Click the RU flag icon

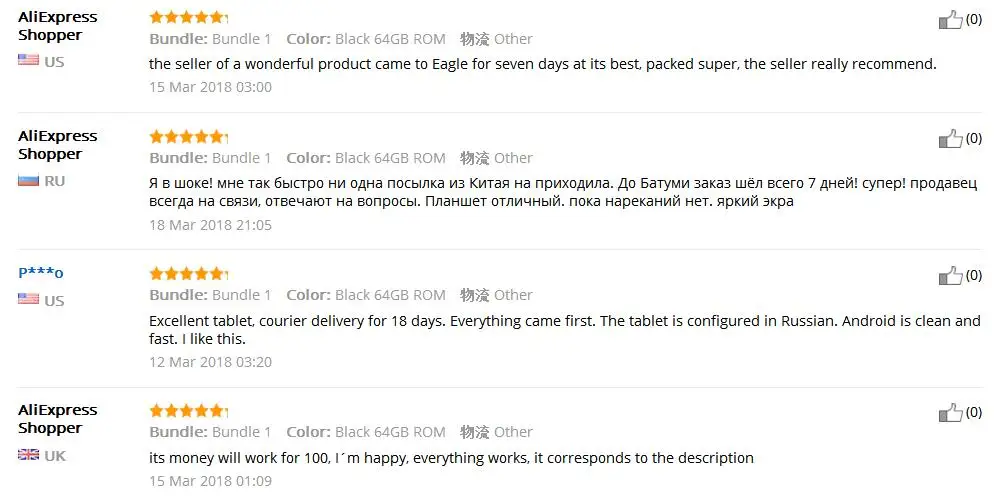[x=29, y=181]
